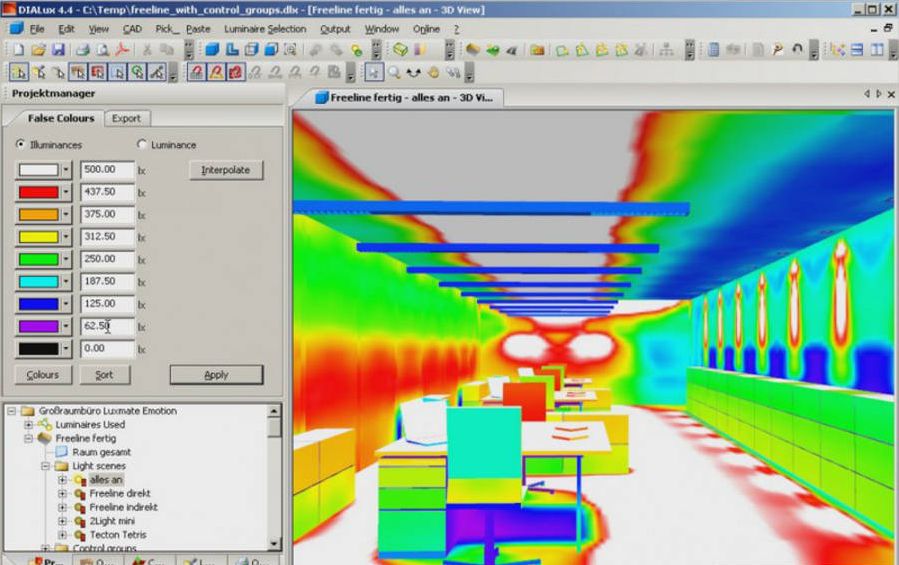Image resolution: width=899 pixels, height=565 pixels.
Task: Click the Save disk icon in toolbar
Action: [x=58, y=49]
